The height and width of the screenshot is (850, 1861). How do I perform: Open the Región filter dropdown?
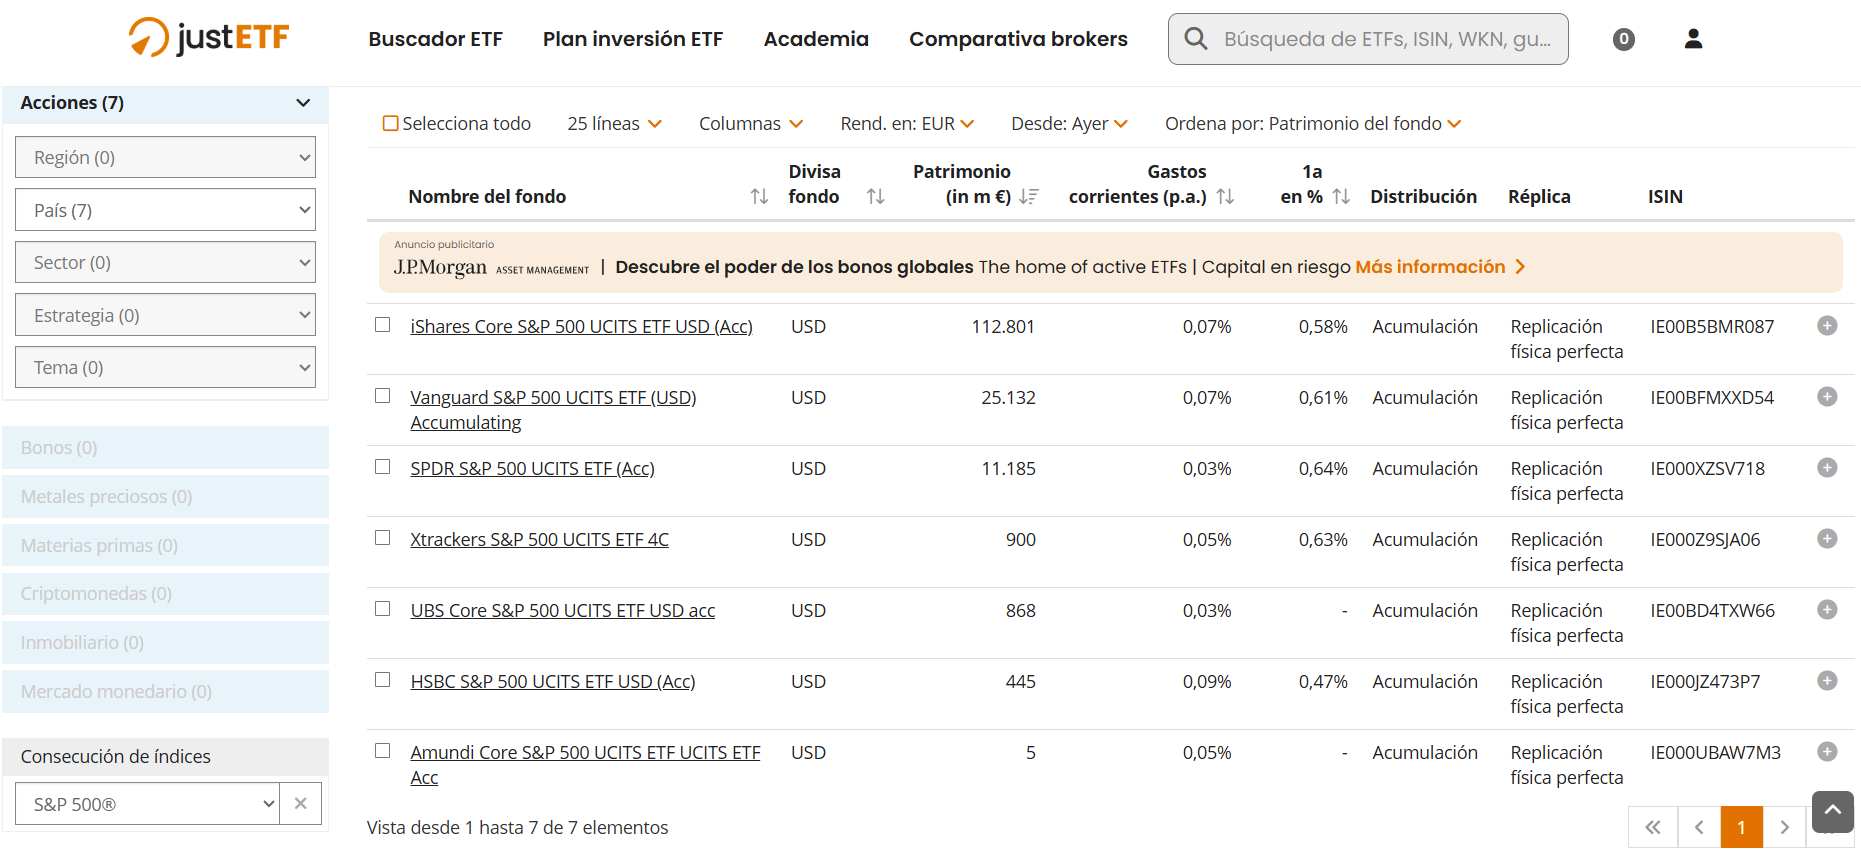[x=165, y=158]
